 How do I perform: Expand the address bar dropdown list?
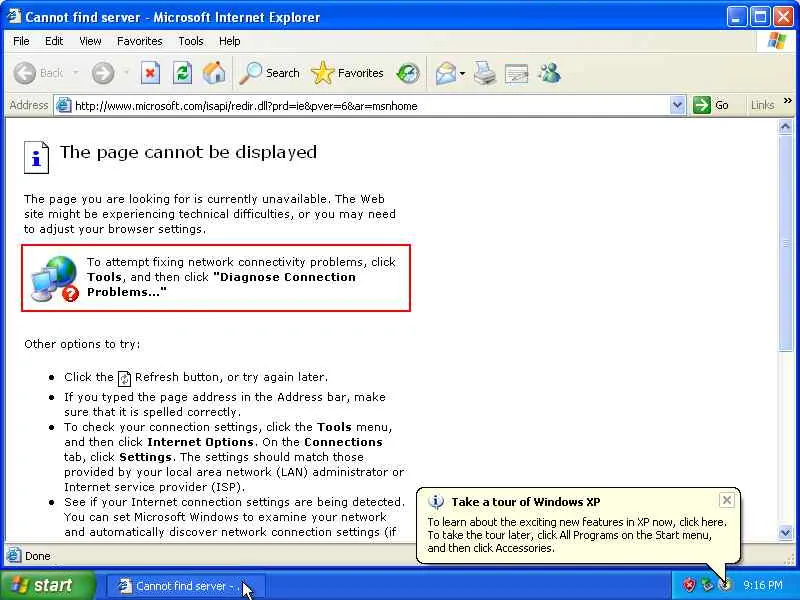point(677,105)
